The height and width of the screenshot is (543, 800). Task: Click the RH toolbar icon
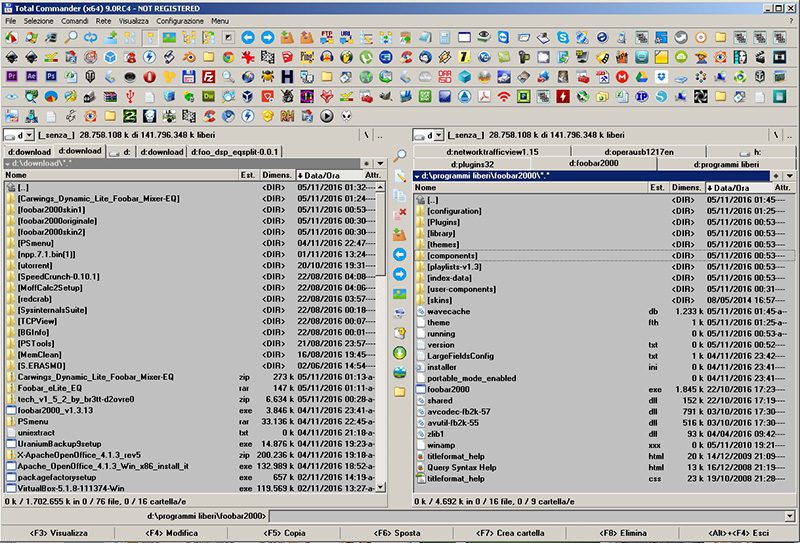[x=287, y=116]
